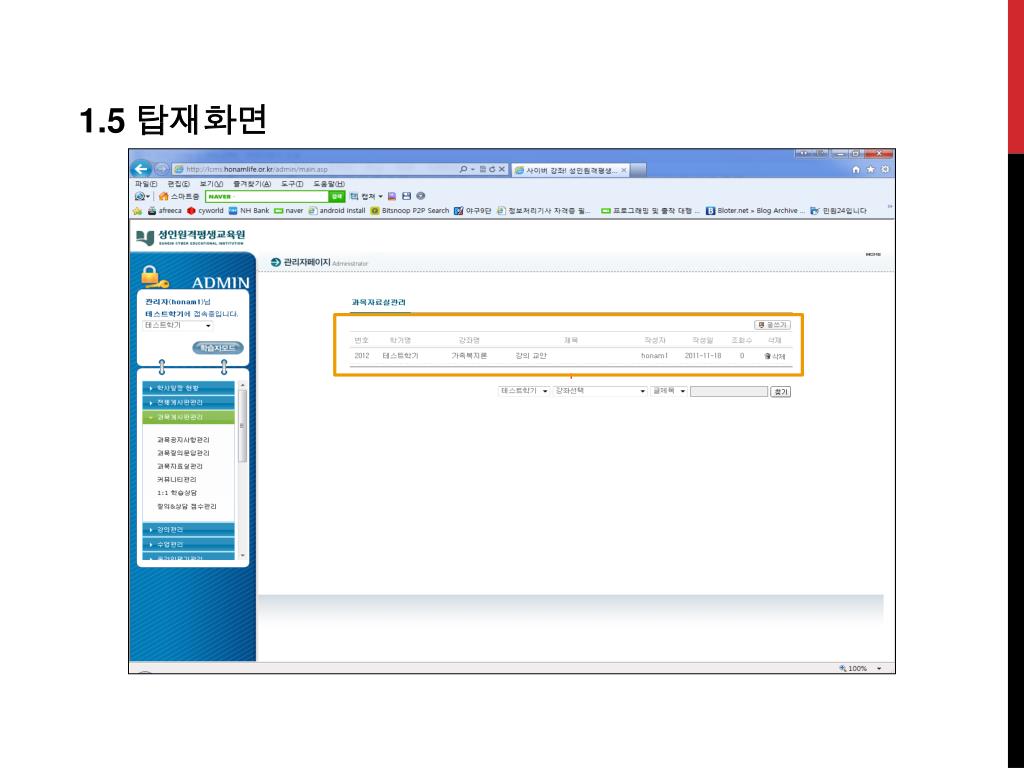Image resolution: width=1024 pixels, height=768 pixels.
Task: Open the 도구(T) menu
Action: click(x=292, y=184)
